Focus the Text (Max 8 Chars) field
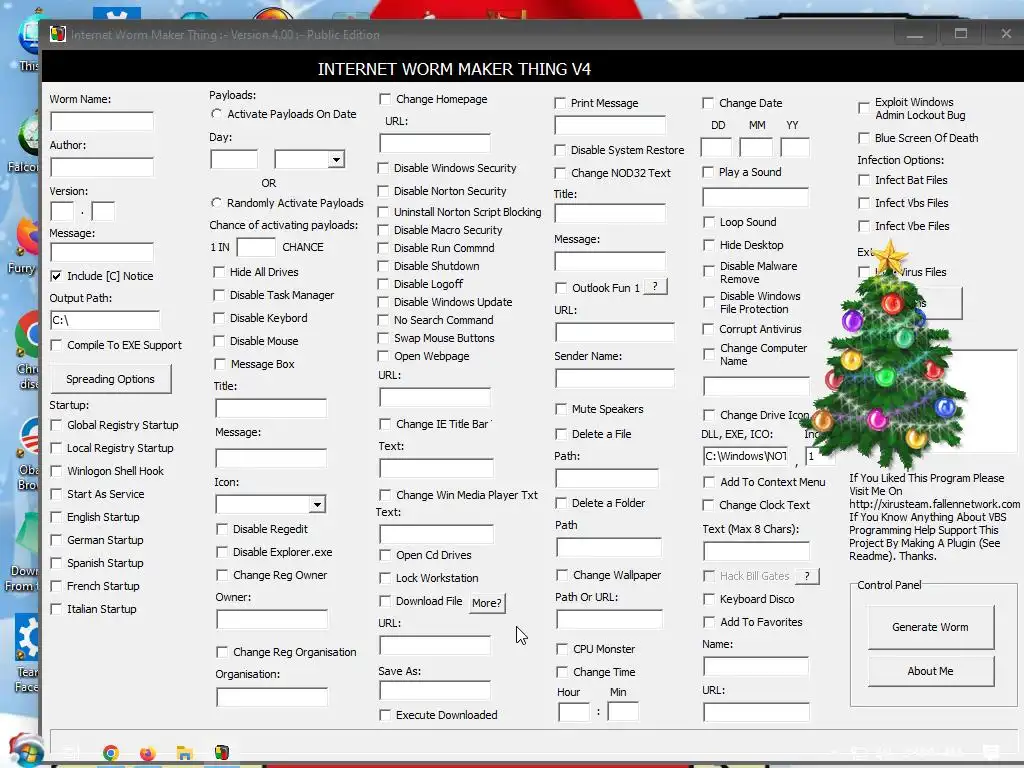The width and height of the screenshot is (1024, 768). point(756,551)
